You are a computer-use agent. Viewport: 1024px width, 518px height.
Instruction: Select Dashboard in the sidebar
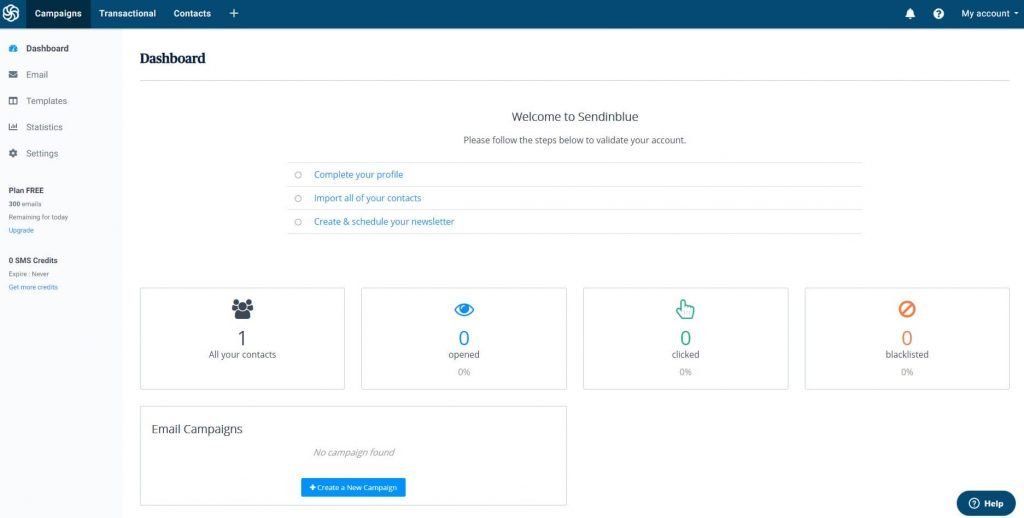47,48
